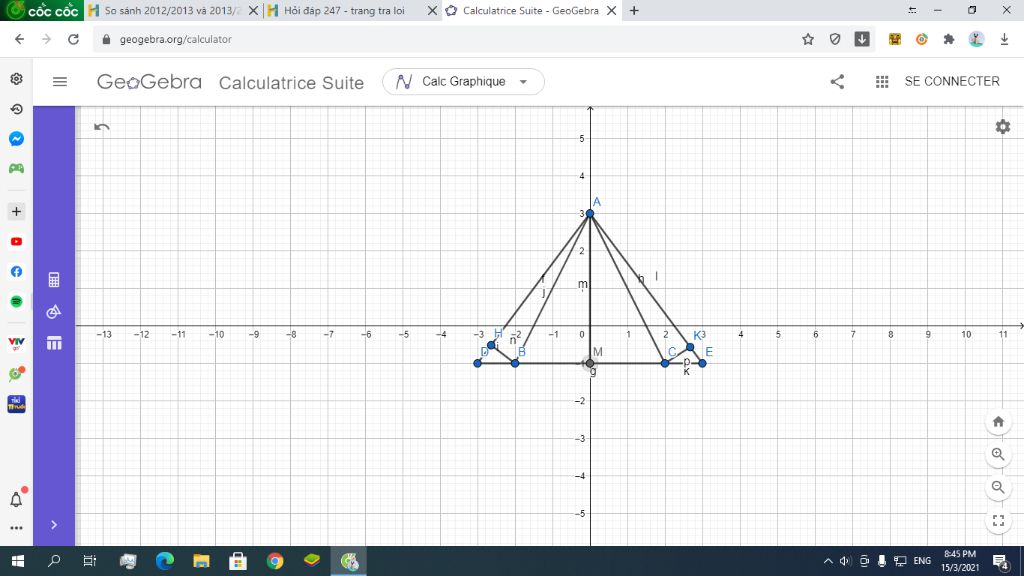Reload the GeoGebra page
The width and height of the screenshot is (1024, 576).
(73, 39)
